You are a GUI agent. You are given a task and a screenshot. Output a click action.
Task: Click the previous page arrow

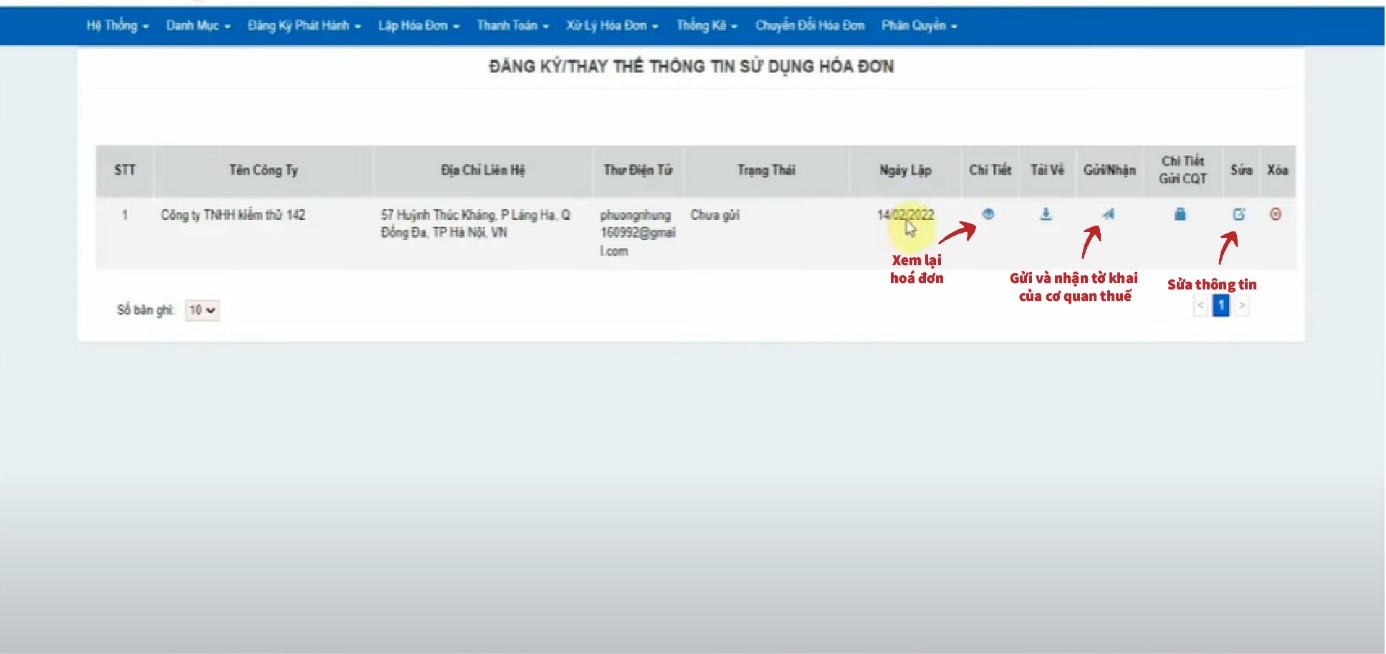1201,306
